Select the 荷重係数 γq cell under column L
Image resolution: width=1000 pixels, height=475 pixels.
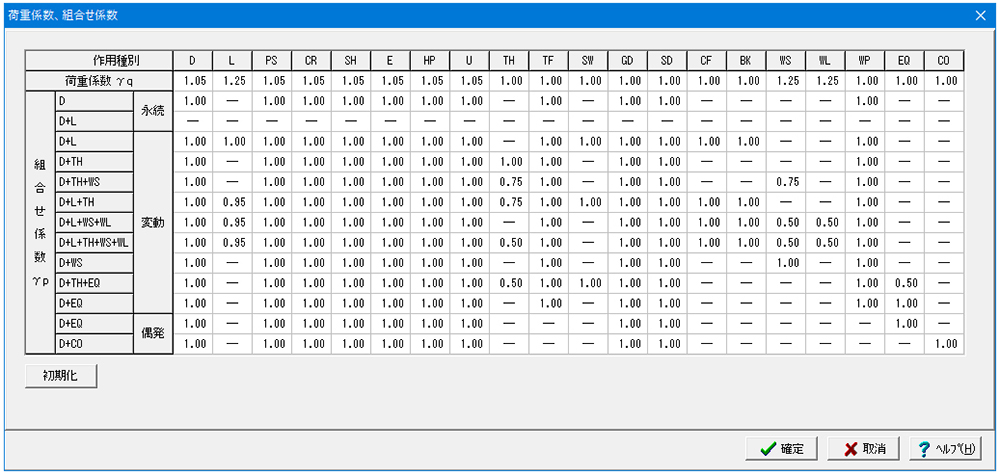tap(232, 81)
